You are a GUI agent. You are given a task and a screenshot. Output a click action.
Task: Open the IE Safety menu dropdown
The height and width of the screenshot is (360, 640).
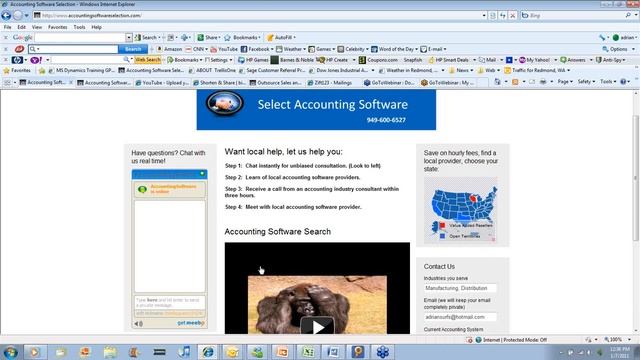[587, 82]
